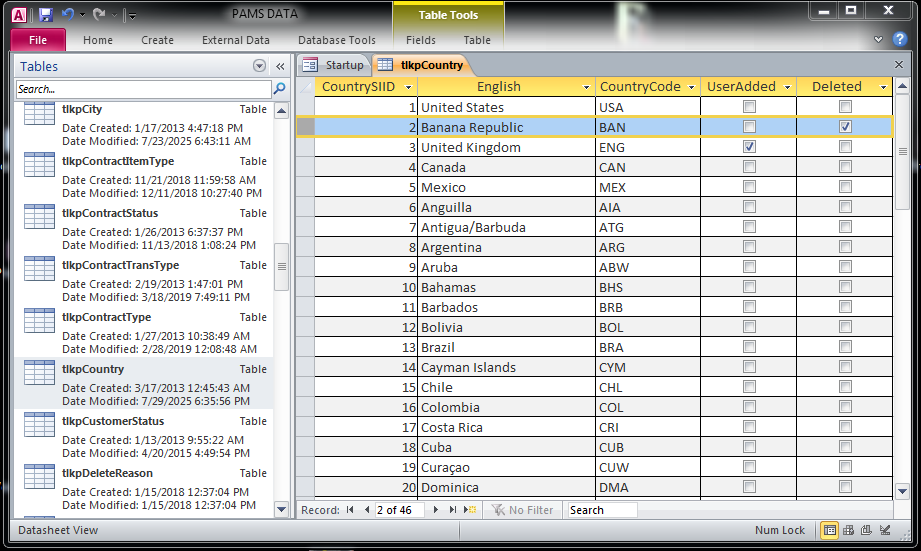
Task: Open the File tab
Action: 38,40
